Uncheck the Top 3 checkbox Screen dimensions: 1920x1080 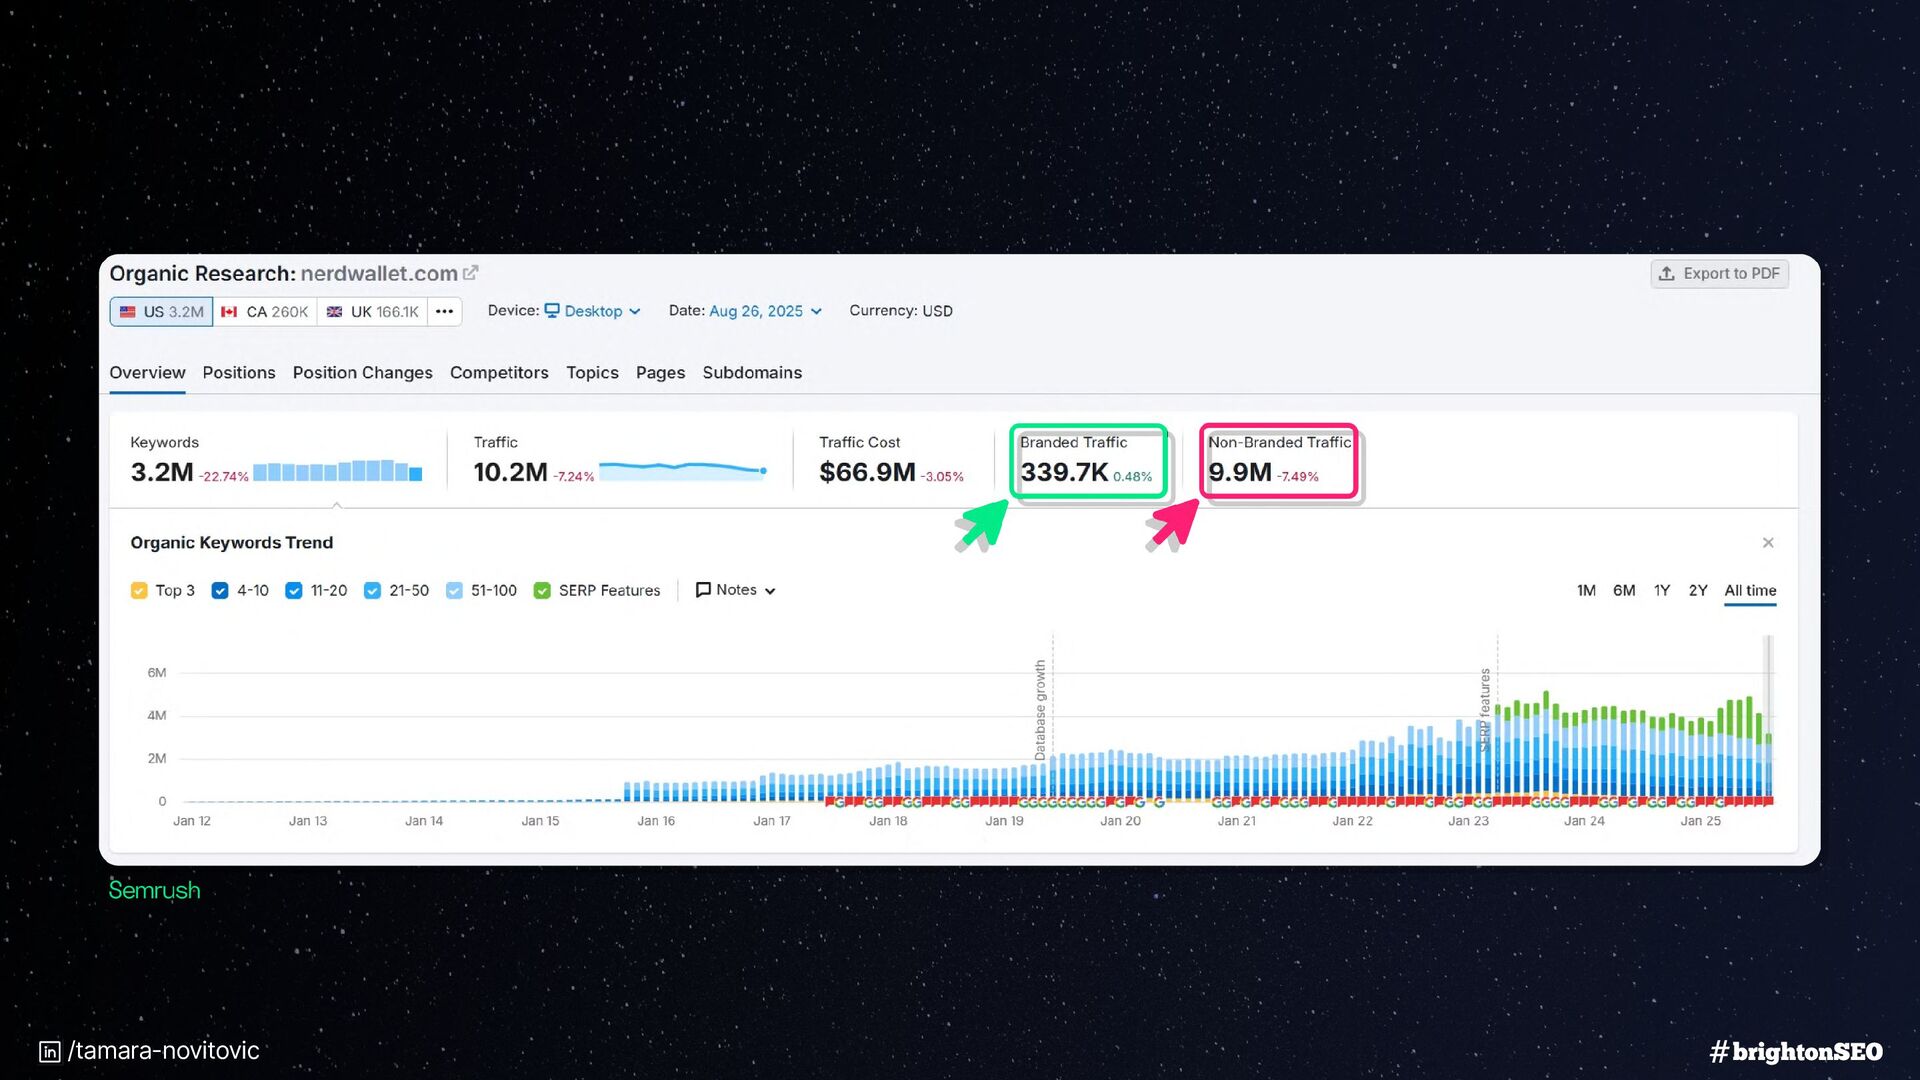[139, 591]
